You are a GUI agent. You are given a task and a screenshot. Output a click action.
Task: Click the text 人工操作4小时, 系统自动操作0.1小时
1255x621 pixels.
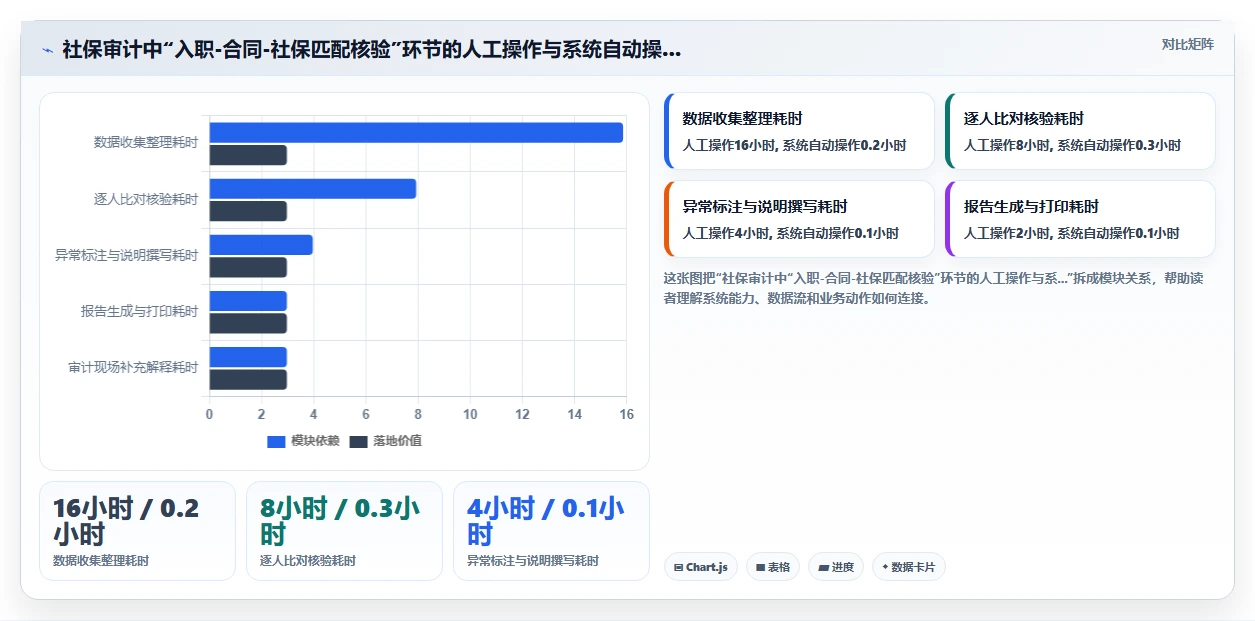[x=790, y=233]
